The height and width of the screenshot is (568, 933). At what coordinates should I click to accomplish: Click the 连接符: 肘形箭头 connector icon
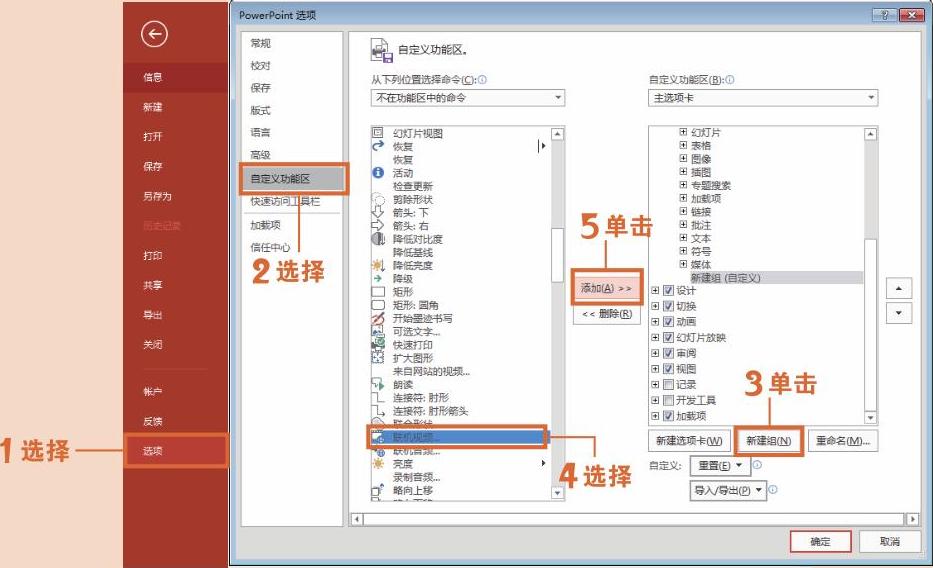378,410
